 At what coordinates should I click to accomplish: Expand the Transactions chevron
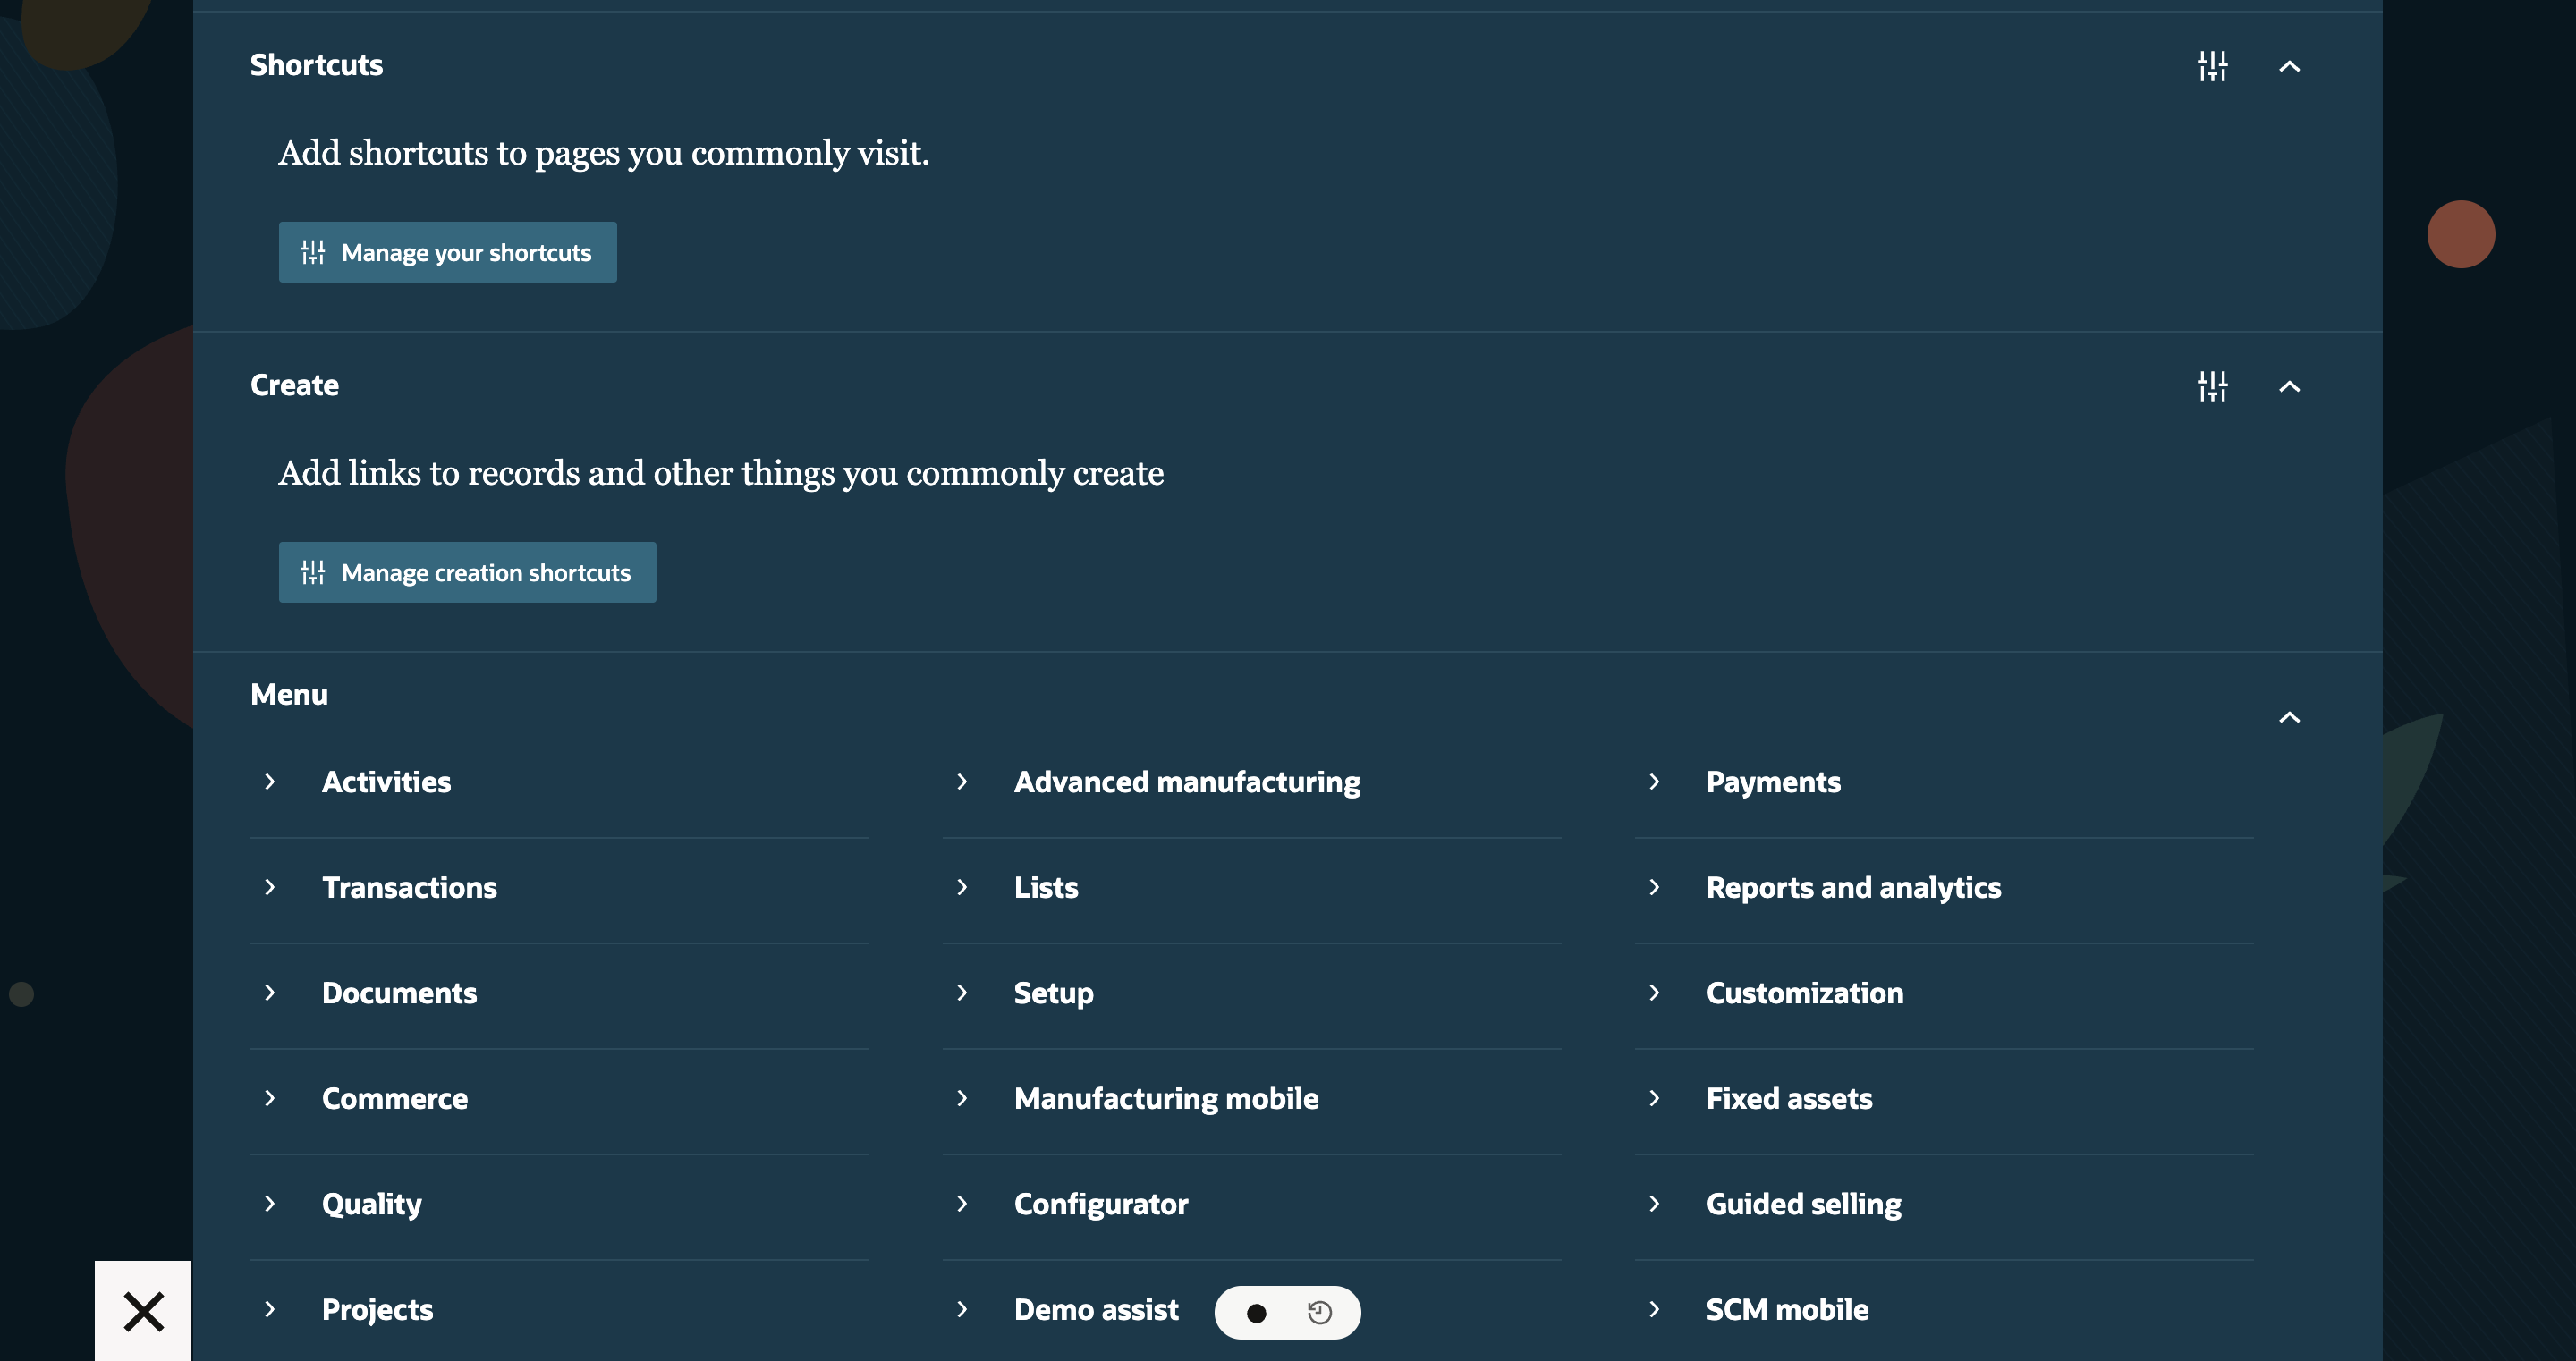(269, 887)
